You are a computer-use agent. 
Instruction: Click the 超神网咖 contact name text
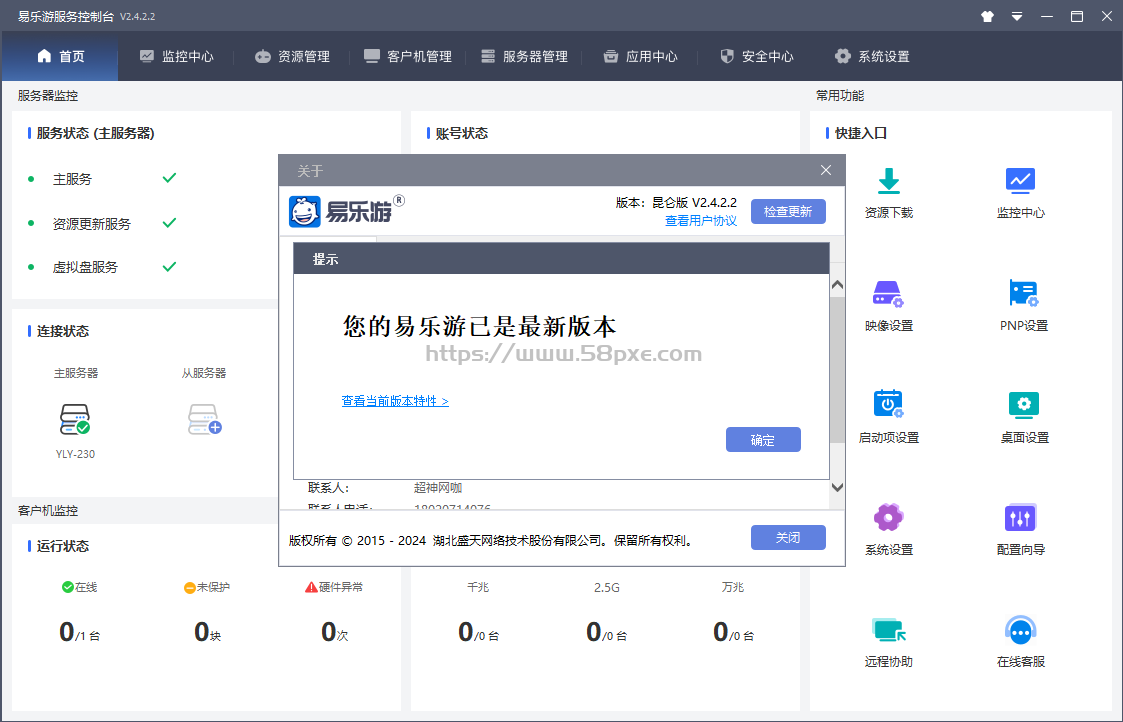pos(438,488)
